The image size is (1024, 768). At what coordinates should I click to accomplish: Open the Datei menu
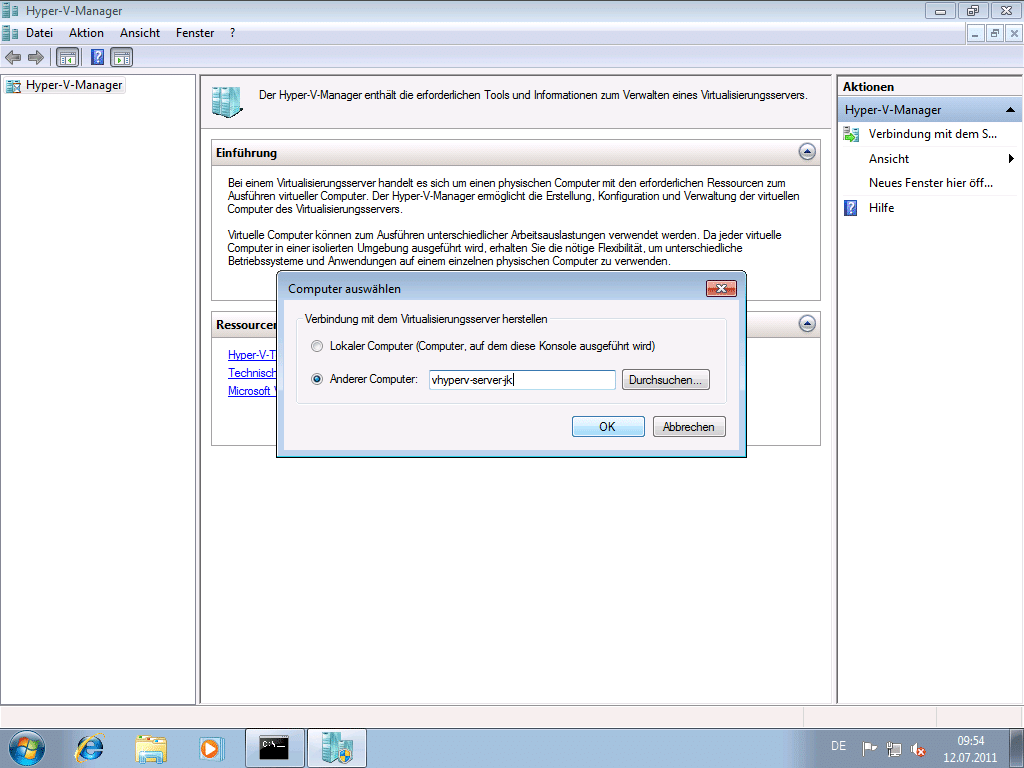click(39, 33)
